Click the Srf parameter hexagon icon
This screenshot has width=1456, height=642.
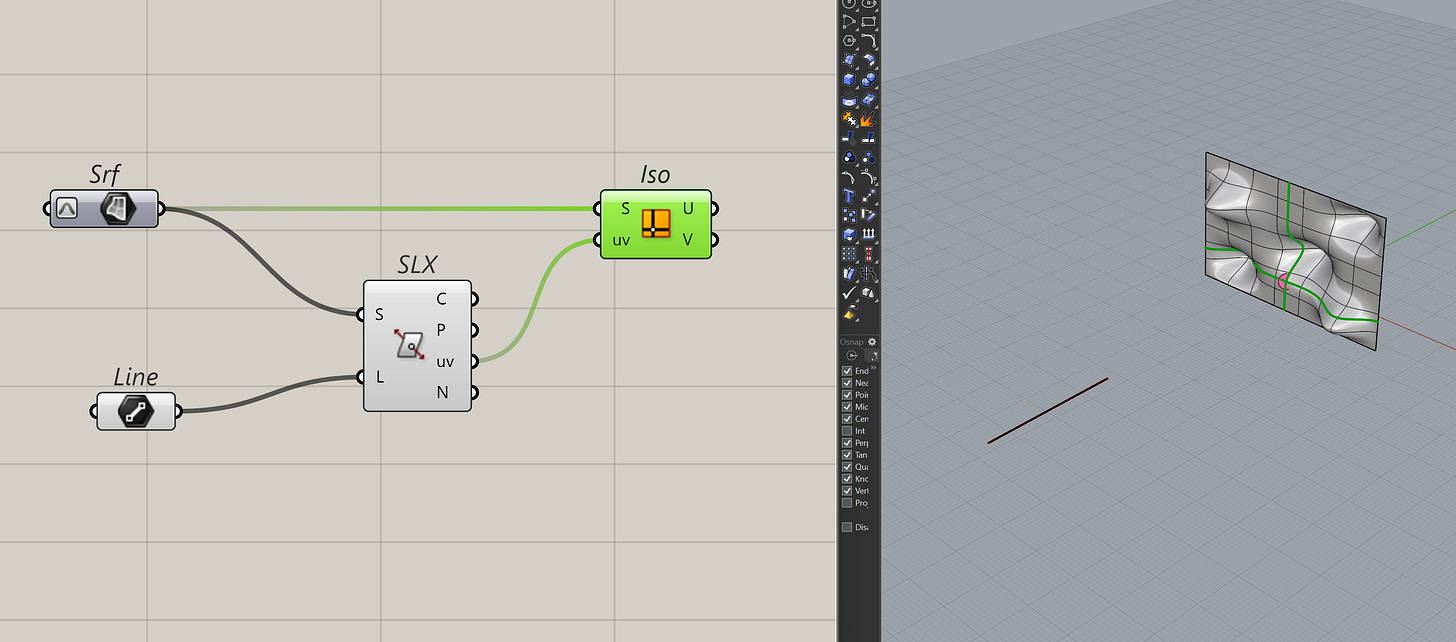point(119,209)
